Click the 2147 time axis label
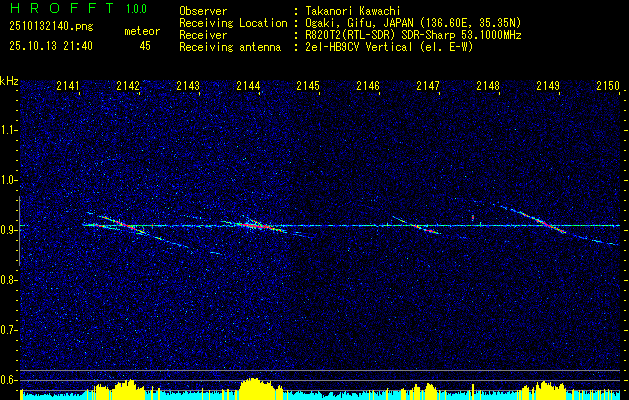 click(428, 86)
